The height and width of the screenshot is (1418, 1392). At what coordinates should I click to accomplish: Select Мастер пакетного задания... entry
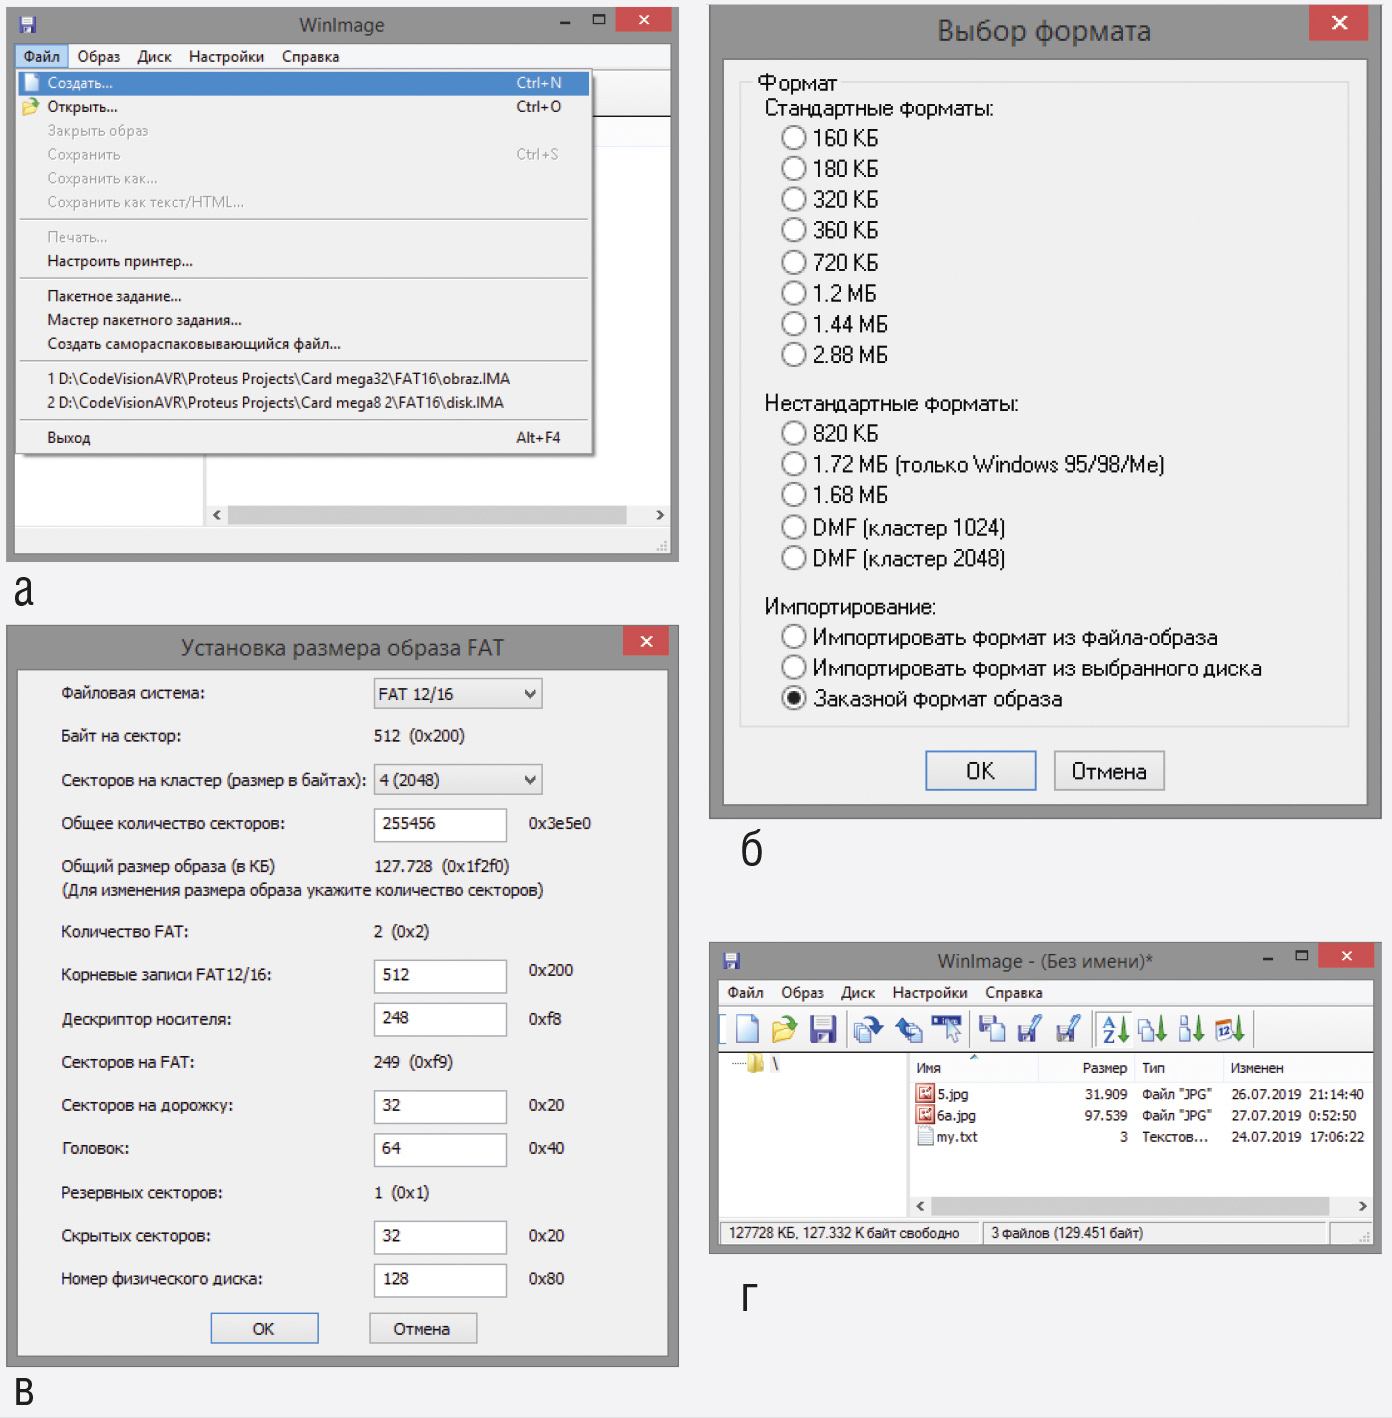pos(304,320)
